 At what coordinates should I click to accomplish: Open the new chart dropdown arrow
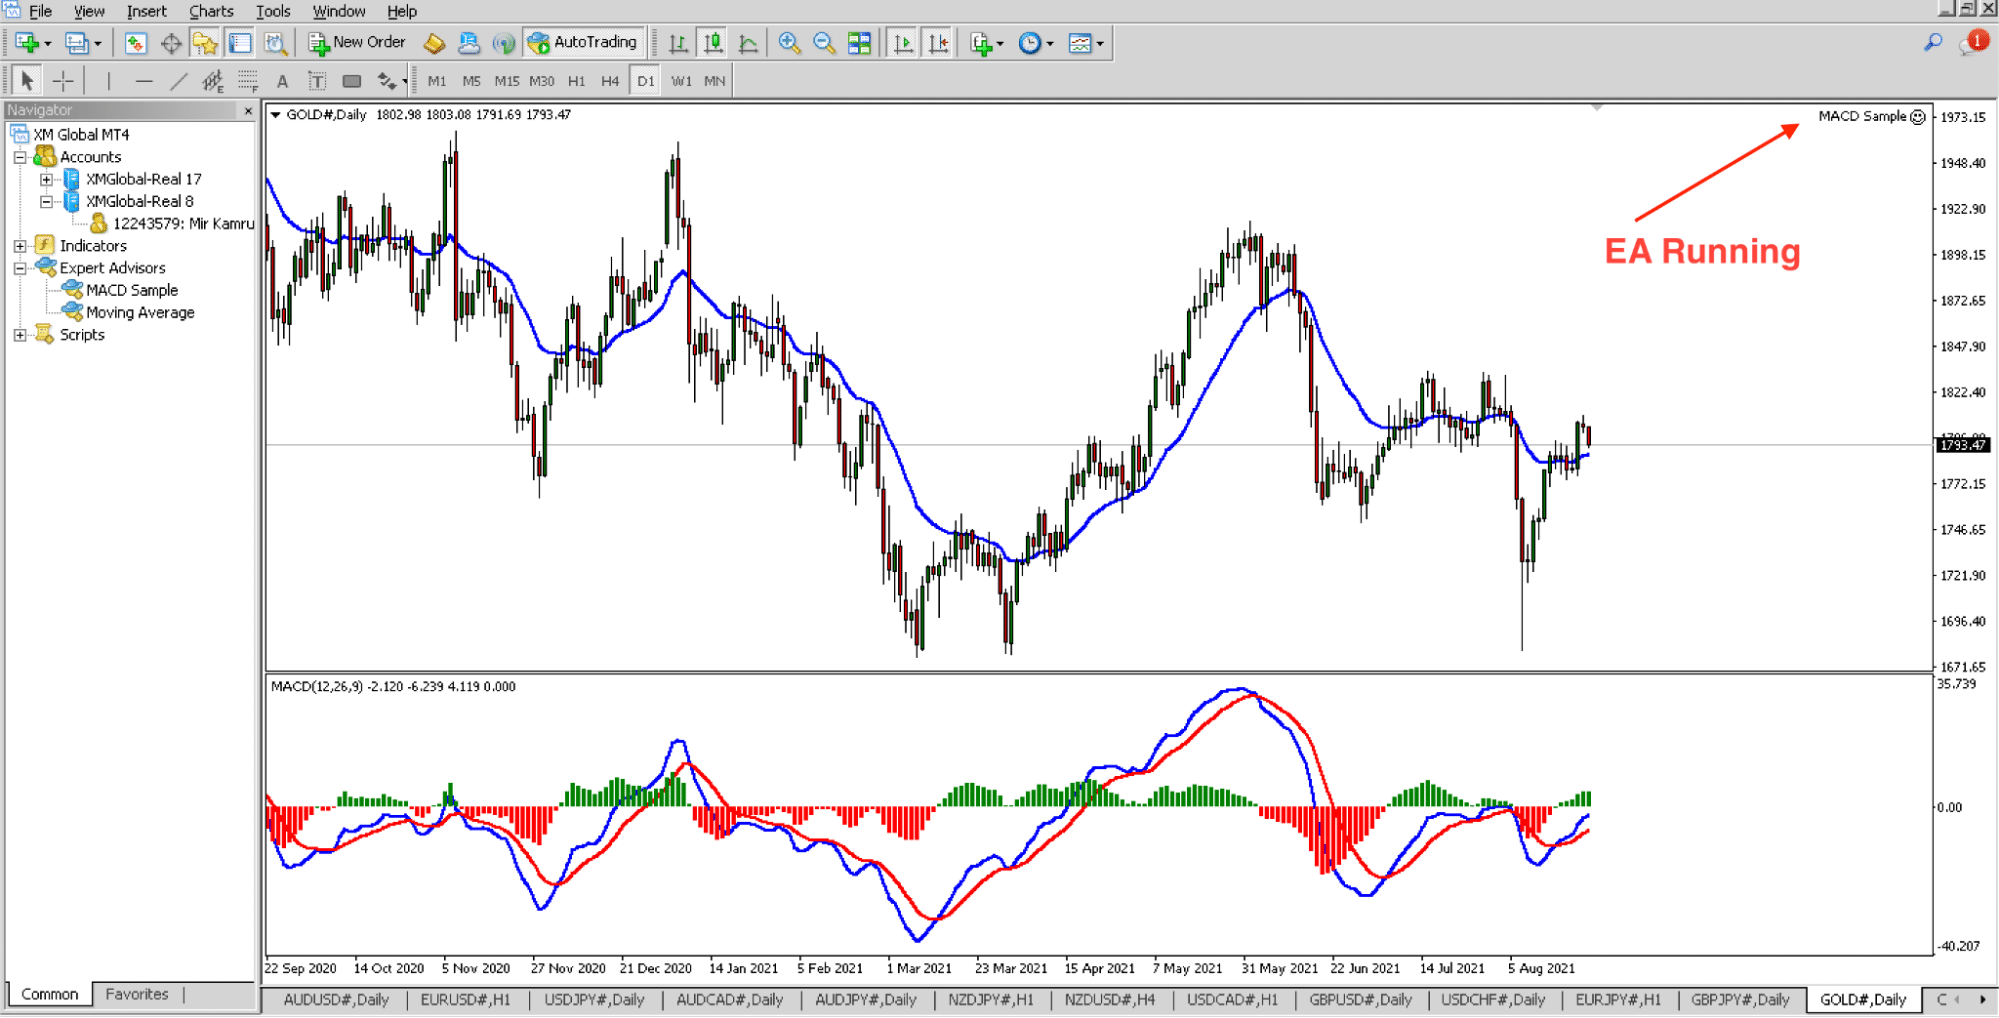47,44
